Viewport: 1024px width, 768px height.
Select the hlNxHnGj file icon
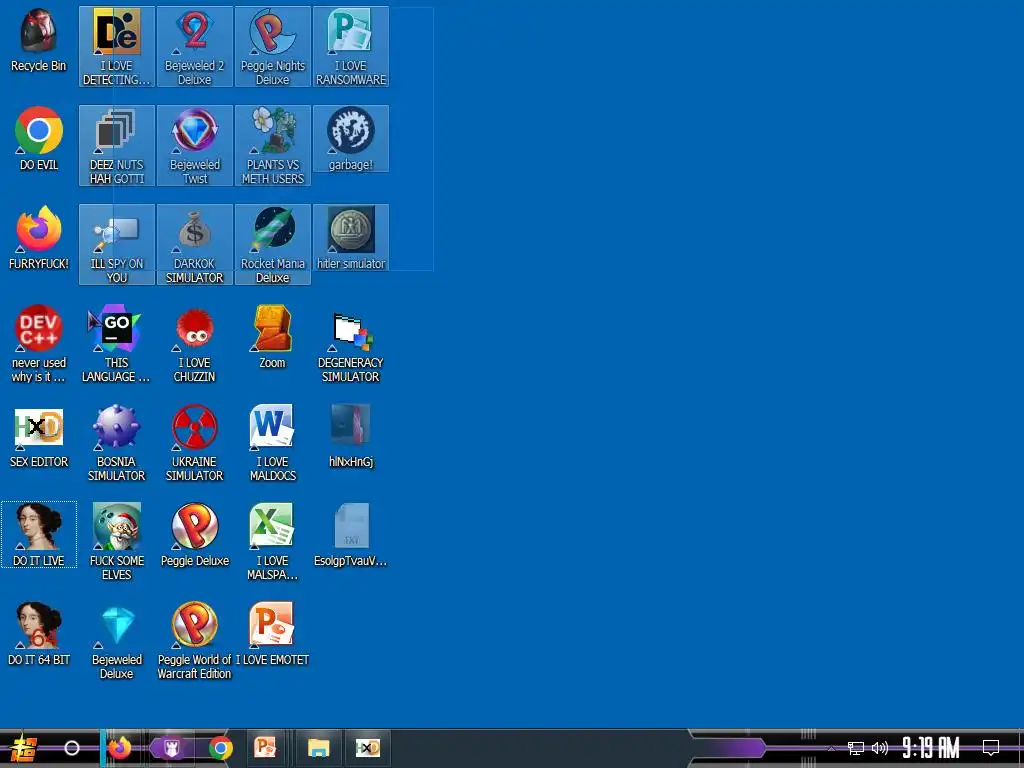pos(351,436)
